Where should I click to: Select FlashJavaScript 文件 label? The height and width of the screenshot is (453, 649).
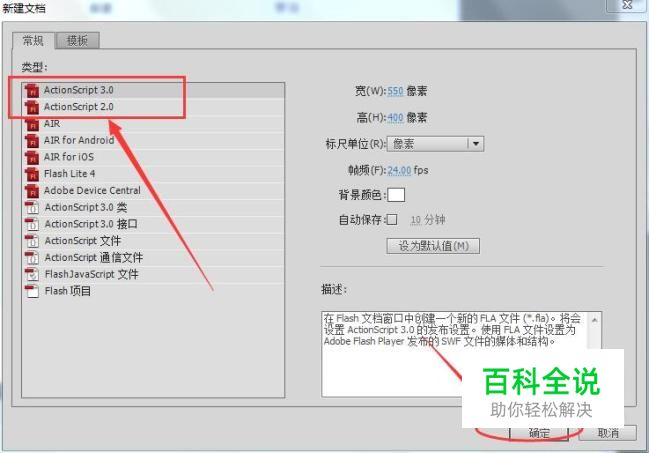click(x=91, y=274)
